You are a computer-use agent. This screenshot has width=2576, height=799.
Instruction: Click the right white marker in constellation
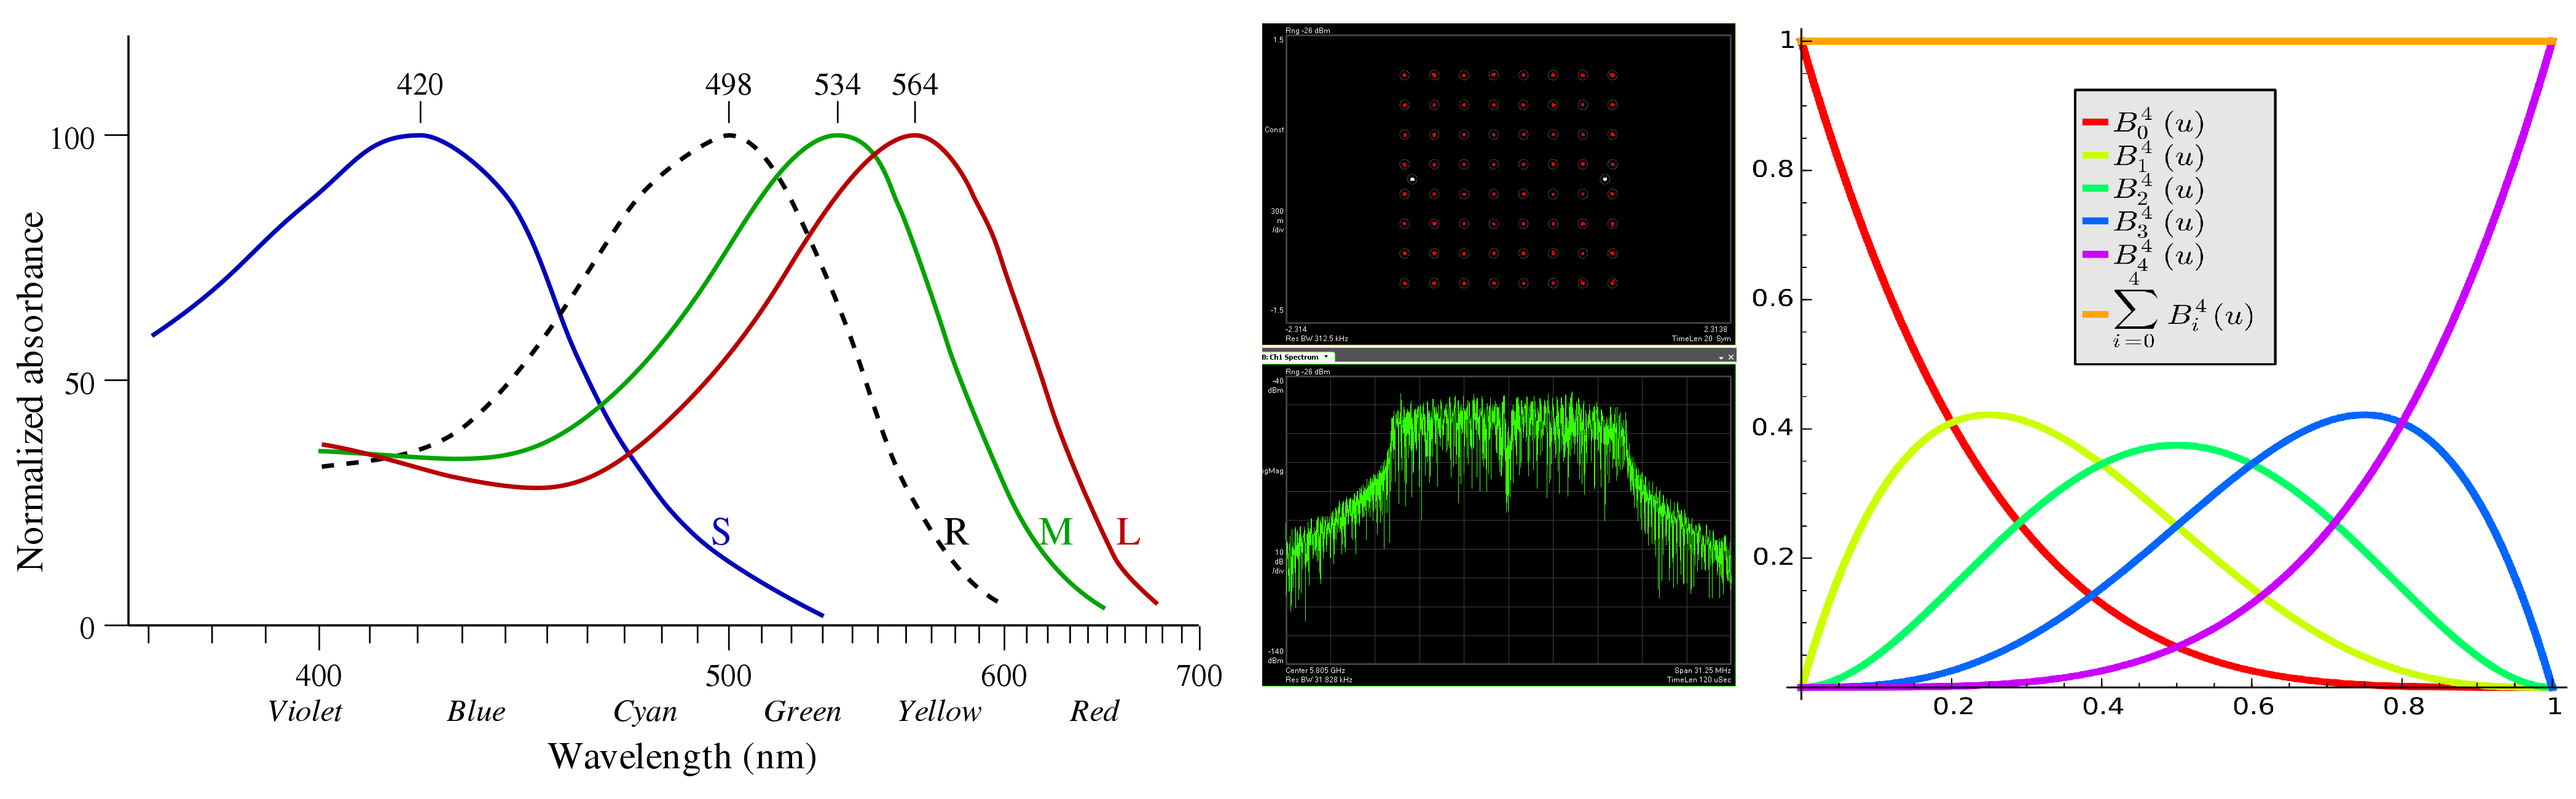point(1605,179)
